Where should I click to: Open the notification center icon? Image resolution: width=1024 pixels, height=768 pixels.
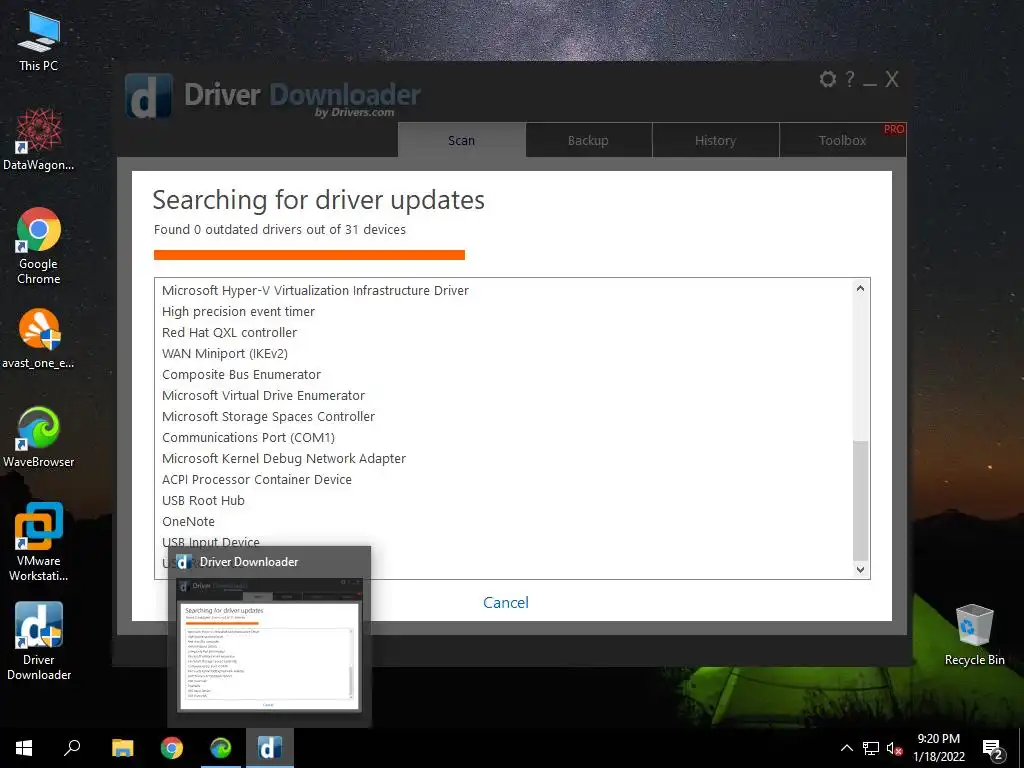coord(993,749)
